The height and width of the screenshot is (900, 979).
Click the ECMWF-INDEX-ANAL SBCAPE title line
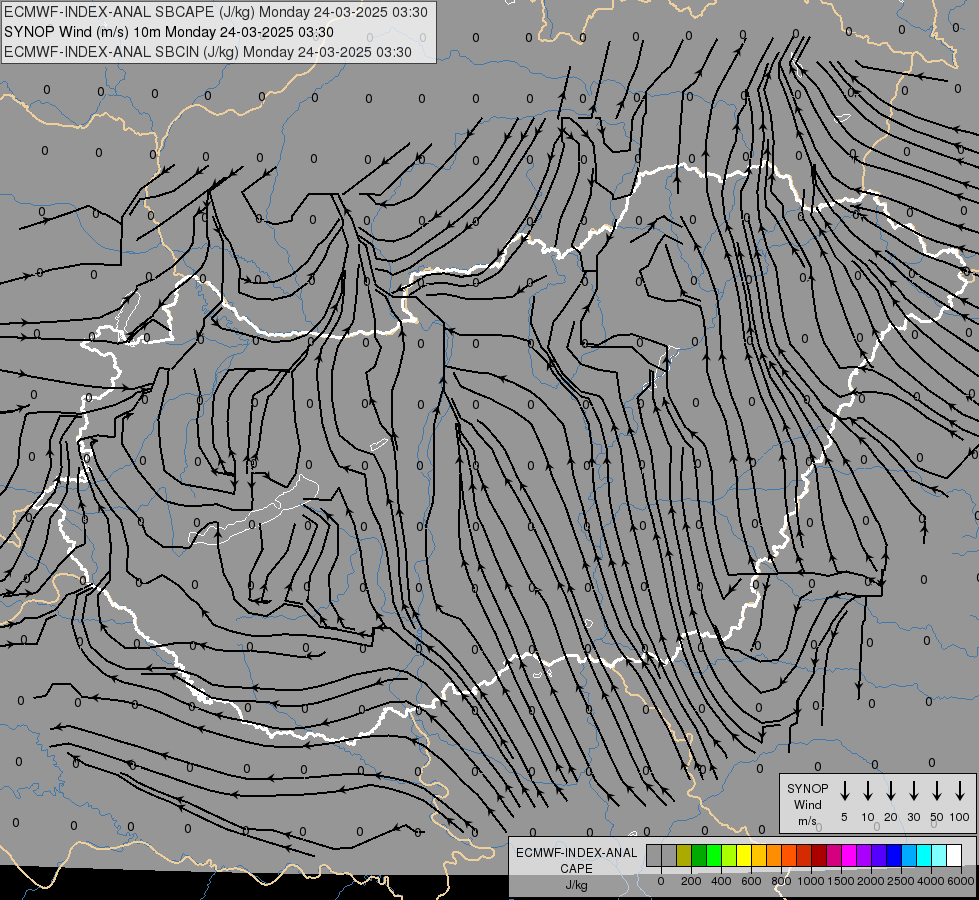click(215, 12)
